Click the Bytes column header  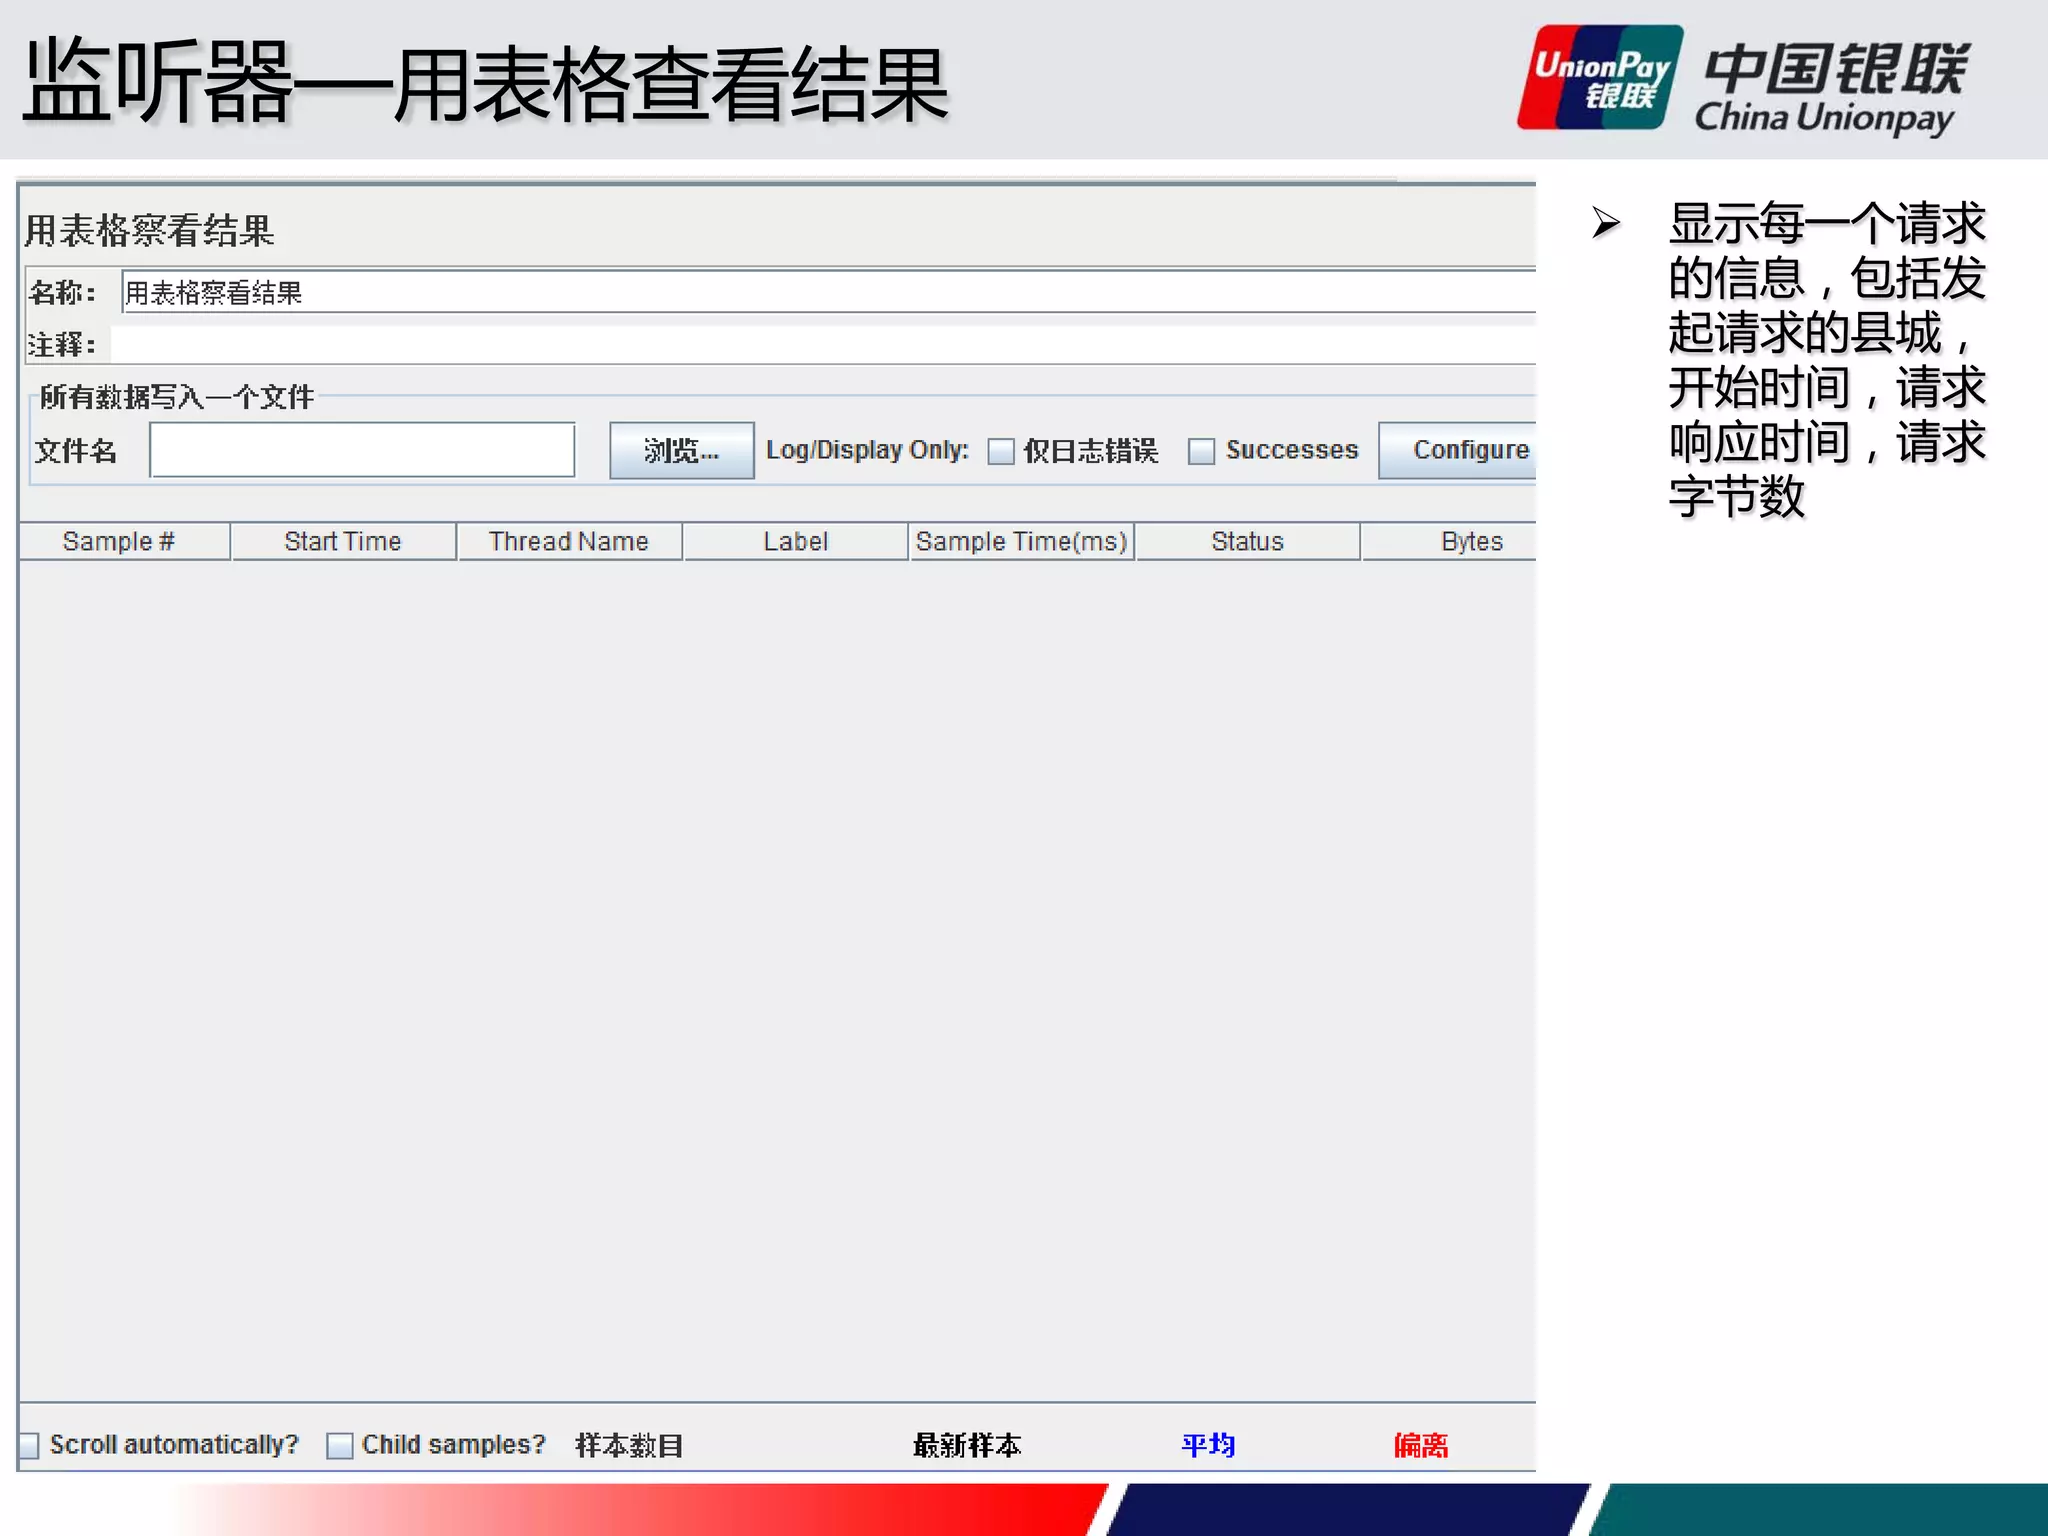1449,541
